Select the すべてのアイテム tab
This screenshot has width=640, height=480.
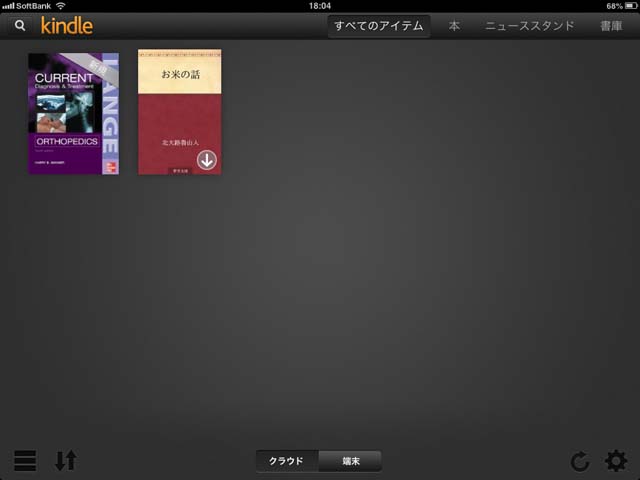point(379,26)
